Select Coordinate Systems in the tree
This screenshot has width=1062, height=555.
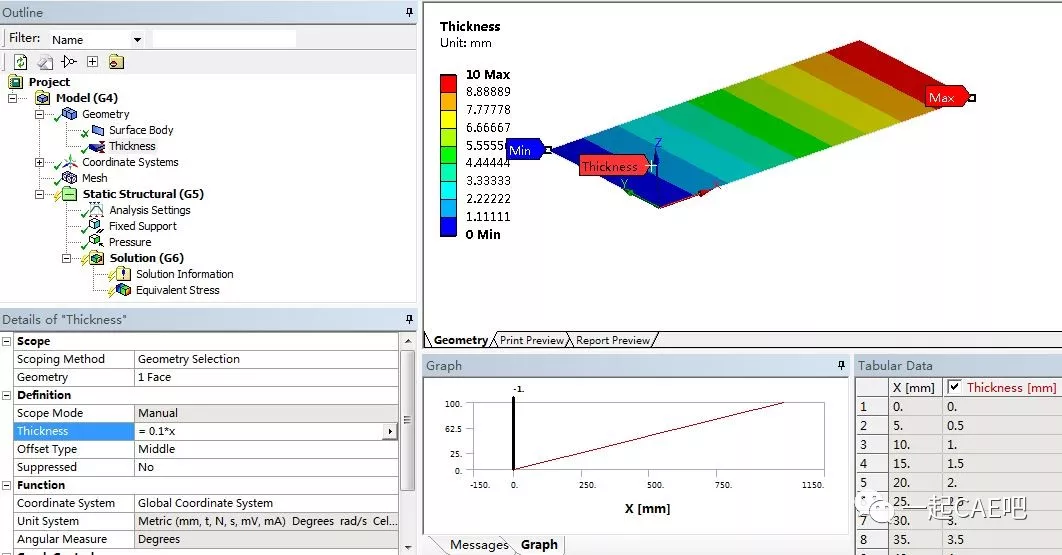(x=130, y=163)
